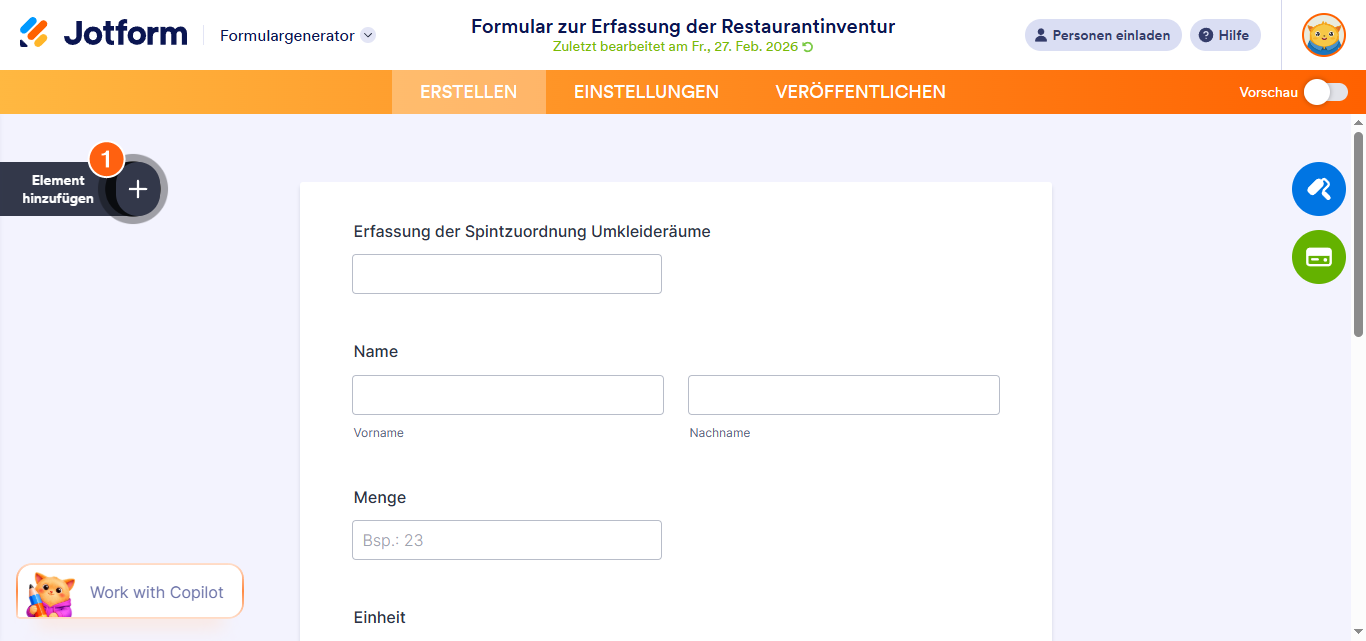Click the Nachname input field
1366x641 pixels.
click(843, 394)
